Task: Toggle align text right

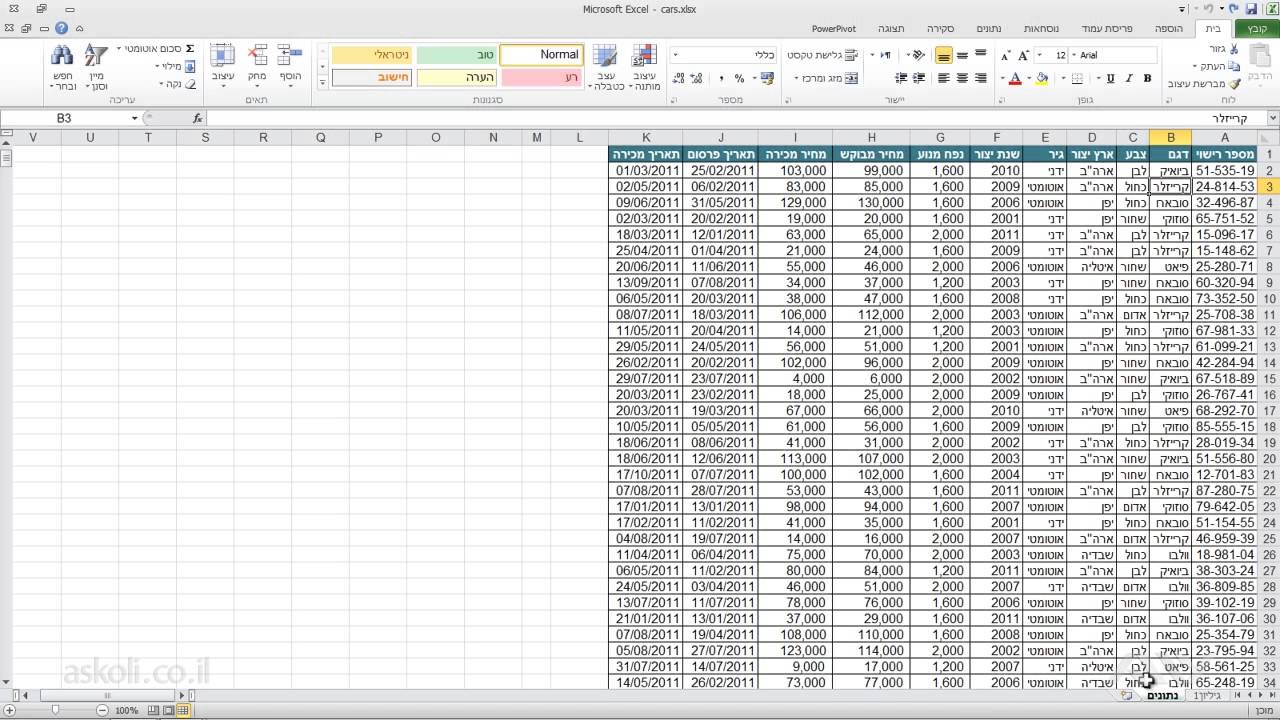Action: tap(980, 78)
